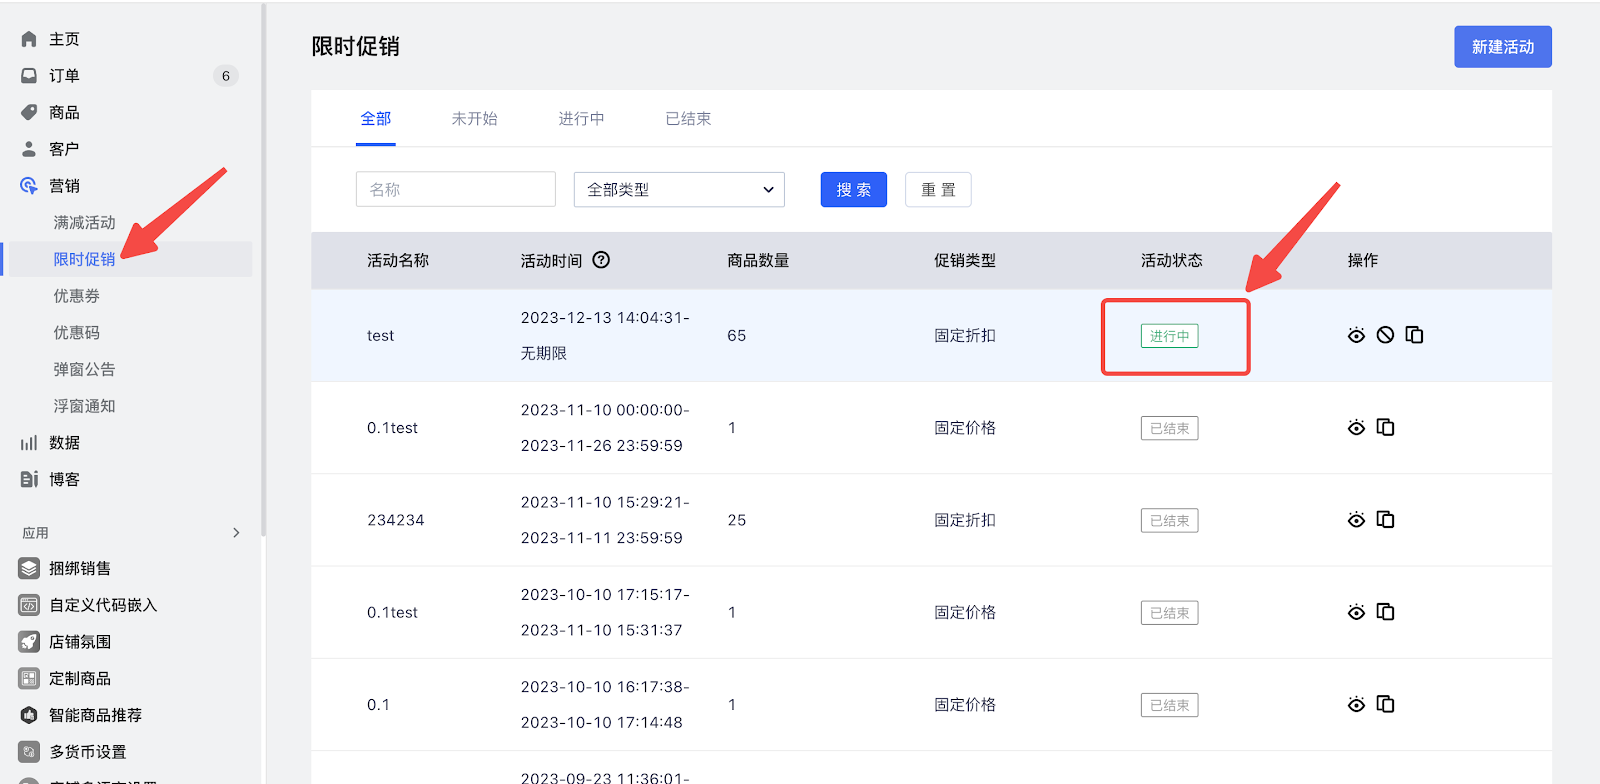View the test promotion via eye icon
The height and width of the screenshot is (784, 1600).
pos(1356,335)
